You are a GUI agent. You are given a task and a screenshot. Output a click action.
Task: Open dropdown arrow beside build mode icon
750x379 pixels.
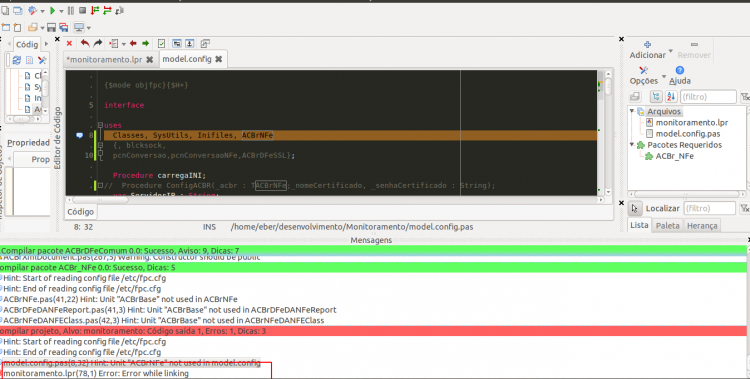click(x=42, y=11)
